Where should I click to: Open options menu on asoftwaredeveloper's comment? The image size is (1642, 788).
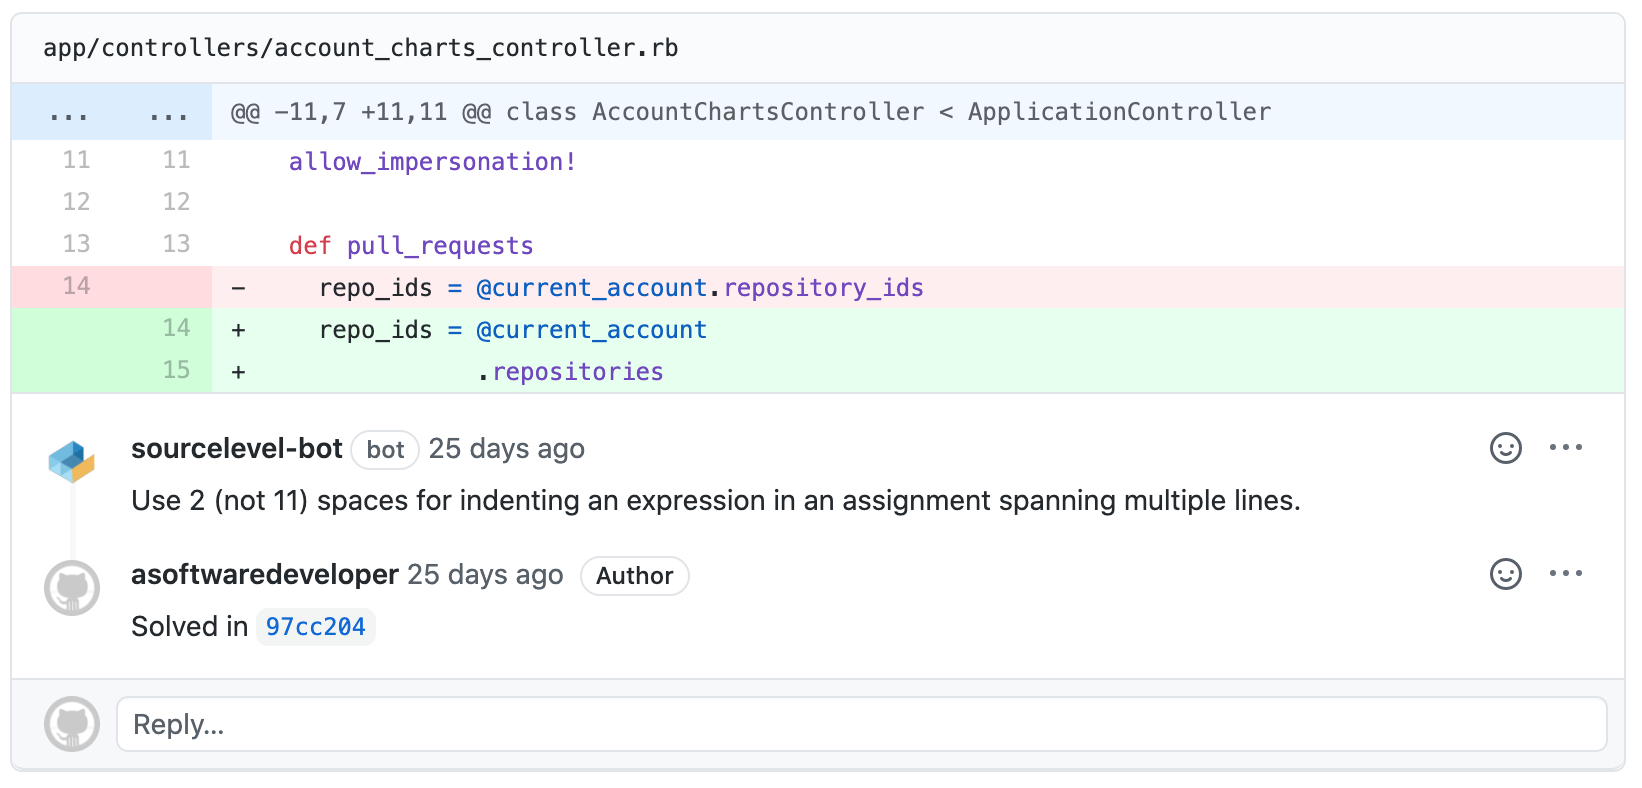click(1565, 574)
